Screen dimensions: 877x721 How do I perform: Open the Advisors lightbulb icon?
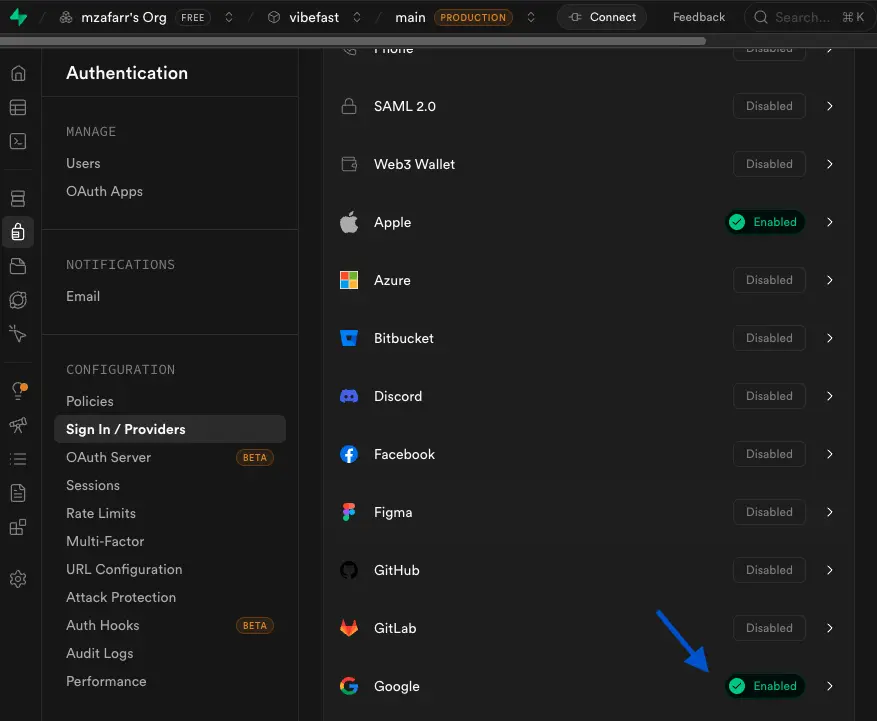[x=18, y=390]
